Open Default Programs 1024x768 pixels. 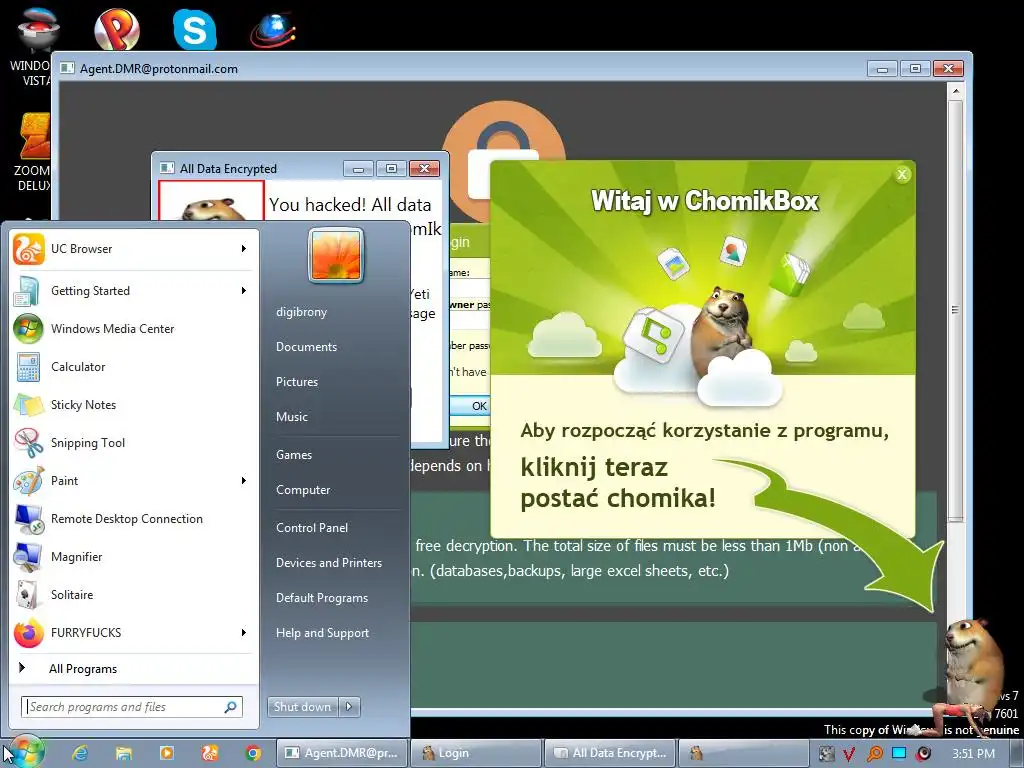322,598
